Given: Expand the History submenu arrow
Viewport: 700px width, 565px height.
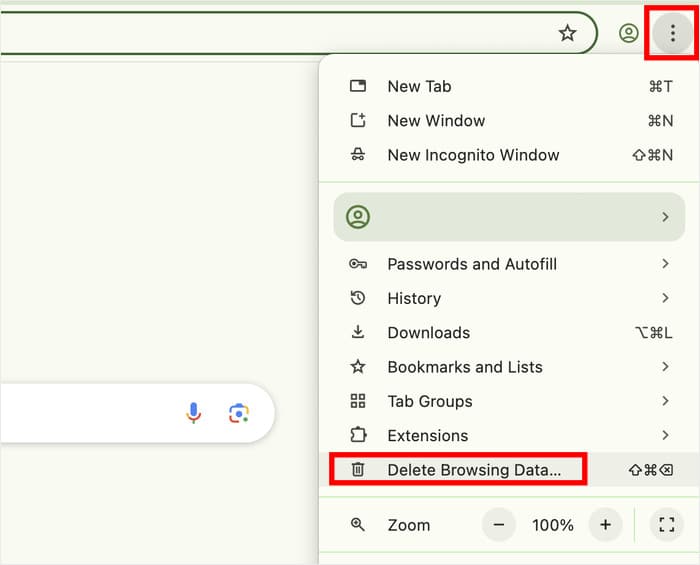Looking at the screenshot, I should [665, 298].
